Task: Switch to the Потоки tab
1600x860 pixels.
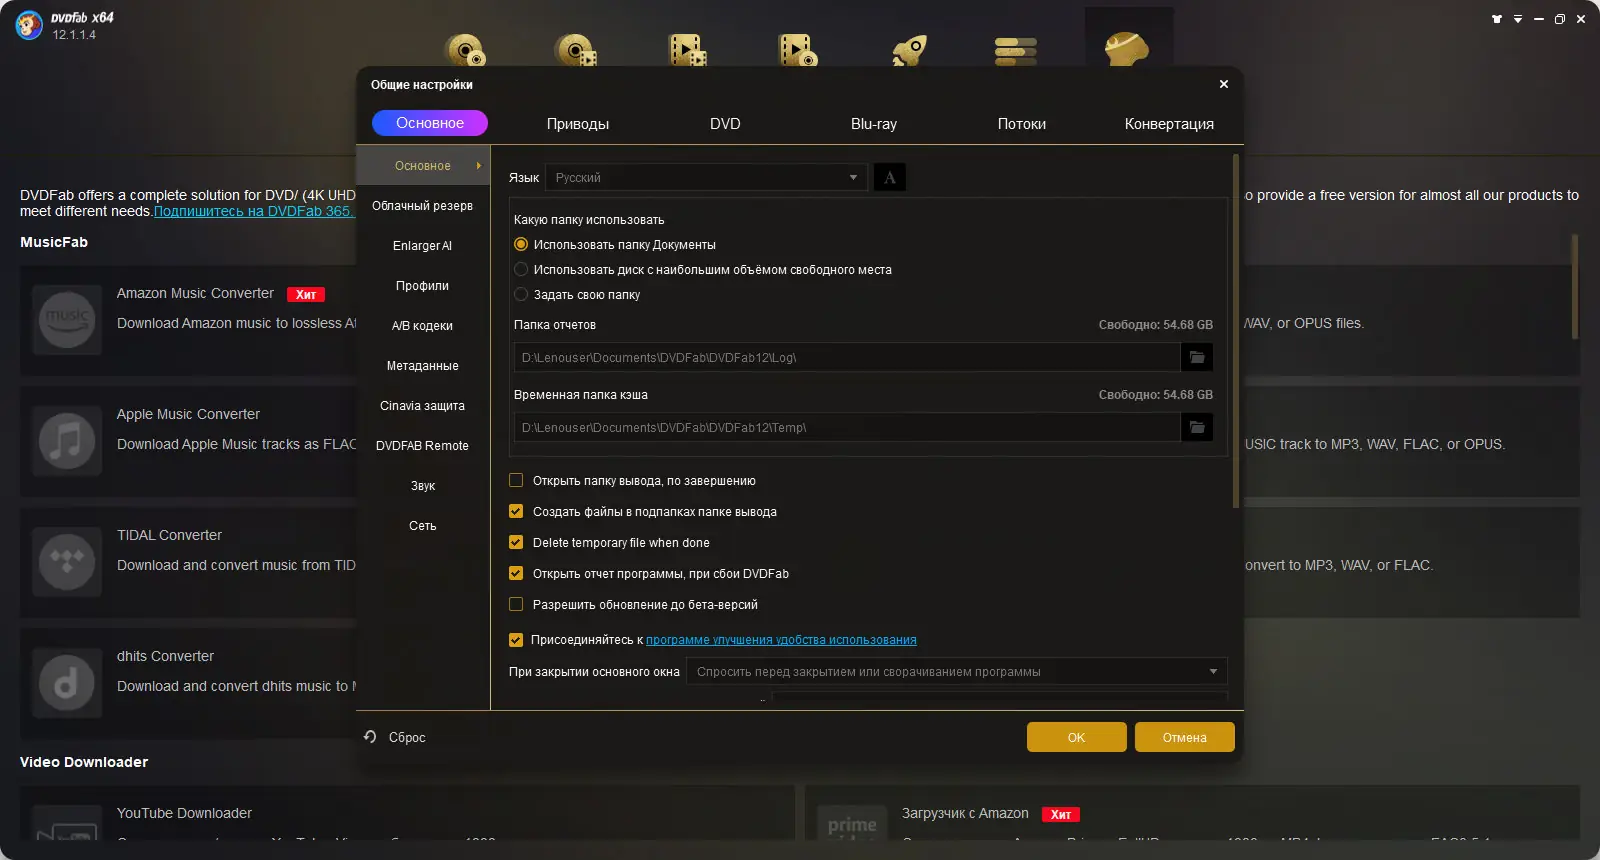Action: (1022, 124)
